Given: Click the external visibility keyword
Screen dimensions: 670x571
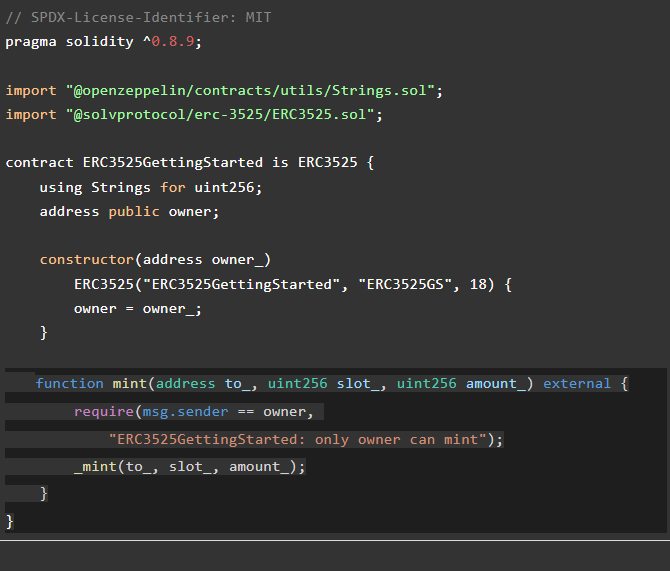Looking at the screenshot, I should tap(577, 384).
